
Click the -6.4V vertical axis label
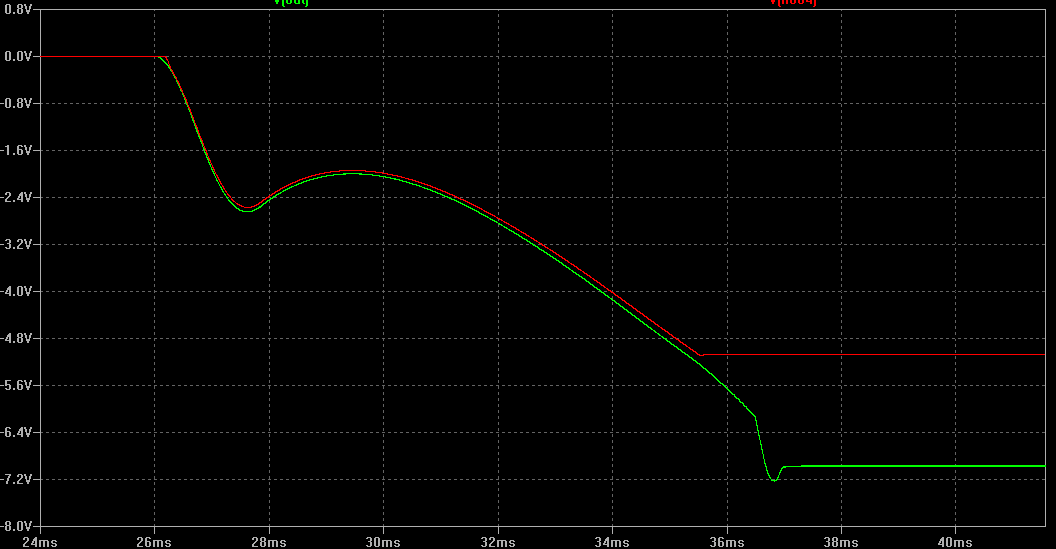[16, 432]
